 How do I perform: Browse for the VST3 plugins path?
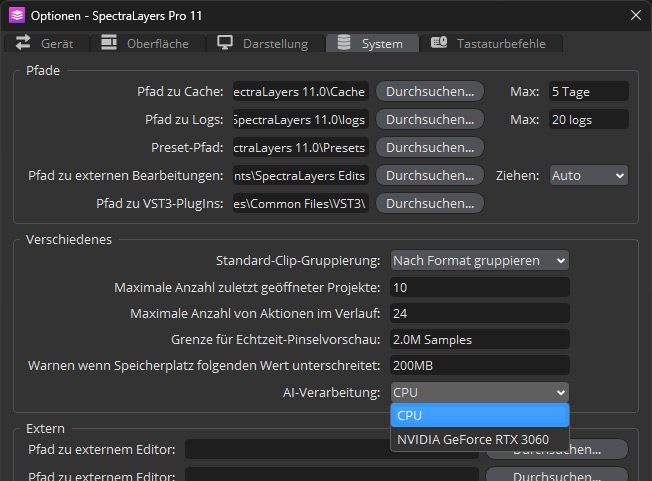pyautogui.click(x=429, y=203)
